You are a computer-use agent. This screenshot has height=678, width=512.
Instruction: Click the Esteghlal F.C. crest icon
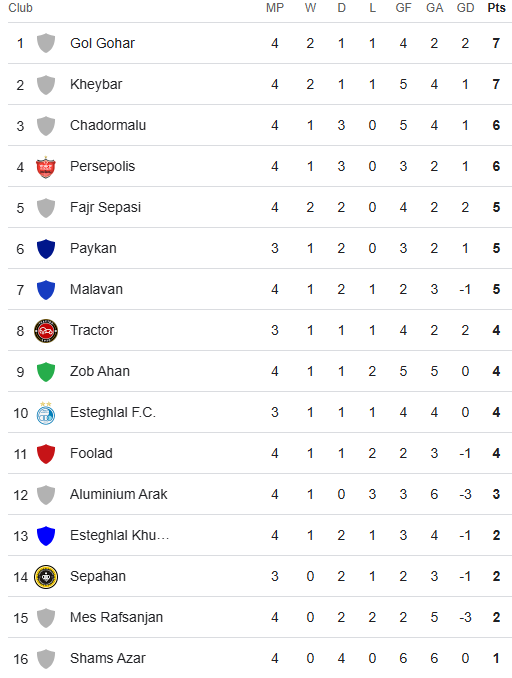[x=46, y=413]
